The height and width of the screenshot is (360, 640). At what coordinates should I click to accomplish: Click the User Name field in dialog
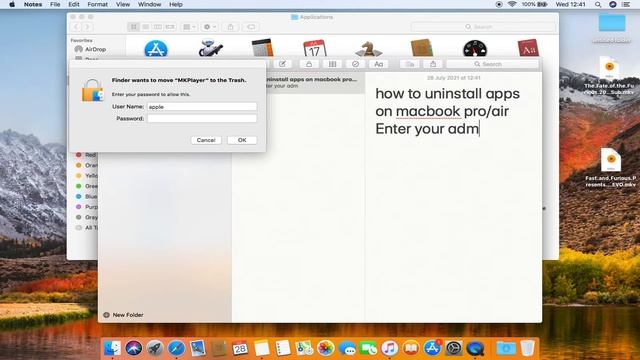click(x=202, y=107)
